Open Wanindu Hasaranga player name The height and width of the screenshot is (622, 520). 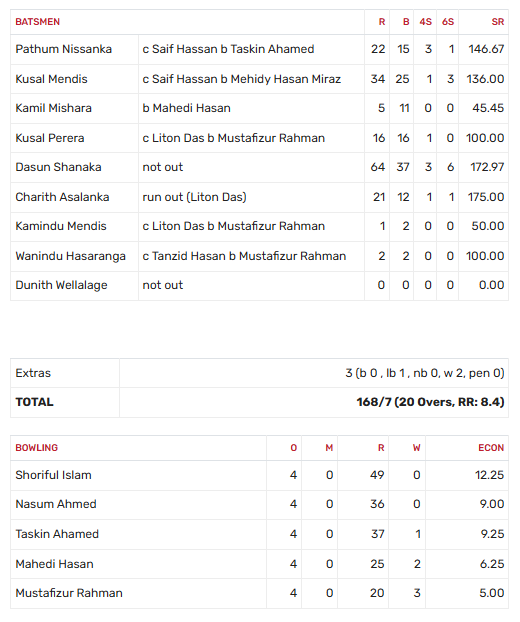[71, 256]
